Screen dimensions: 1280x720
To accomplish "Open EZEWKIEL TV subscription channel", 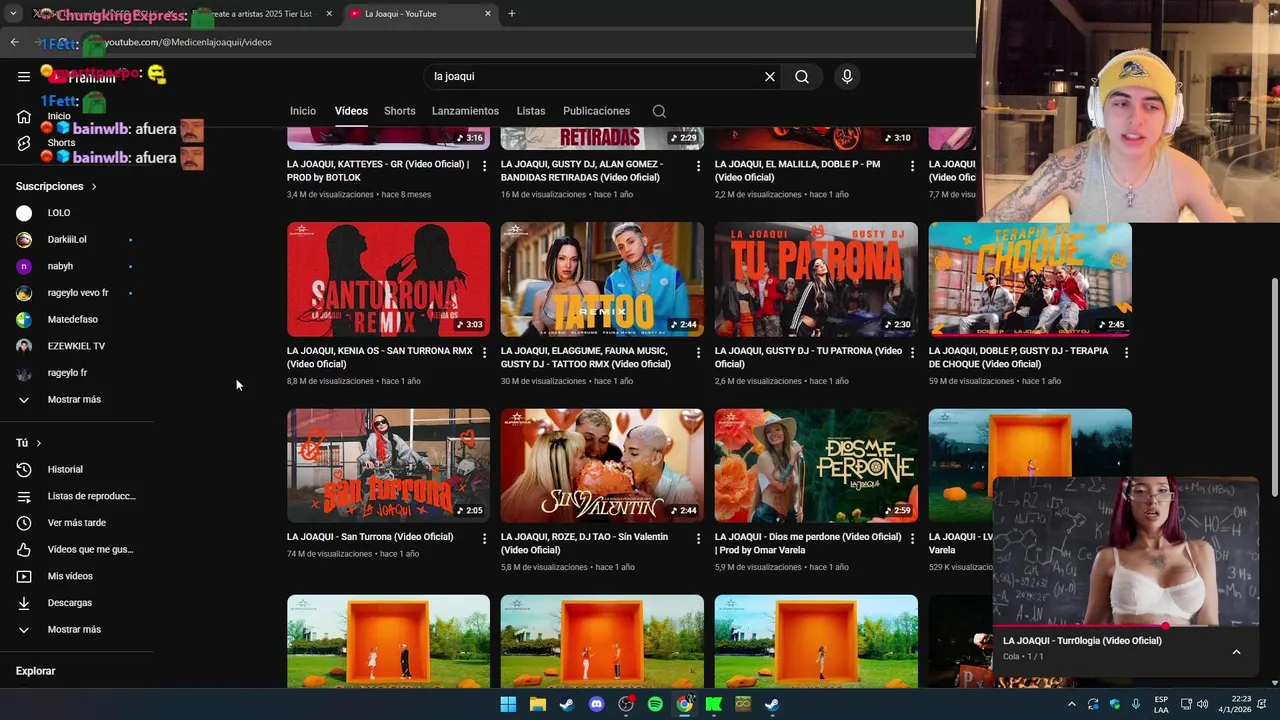I will coord(76,346).
